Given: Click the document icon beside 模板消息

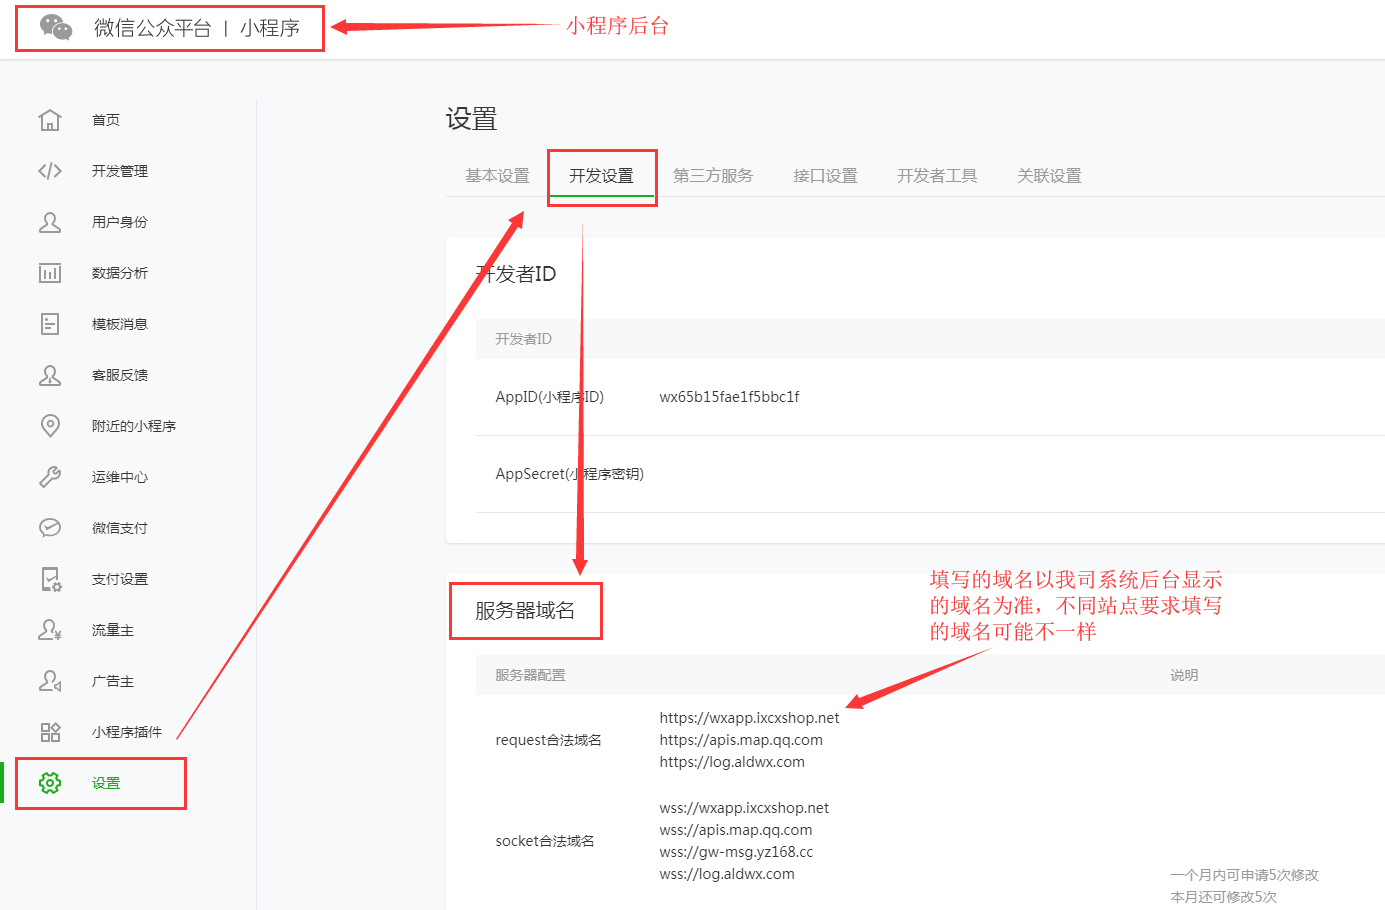Looking at the screenshot, I should [x=50, y=324].
